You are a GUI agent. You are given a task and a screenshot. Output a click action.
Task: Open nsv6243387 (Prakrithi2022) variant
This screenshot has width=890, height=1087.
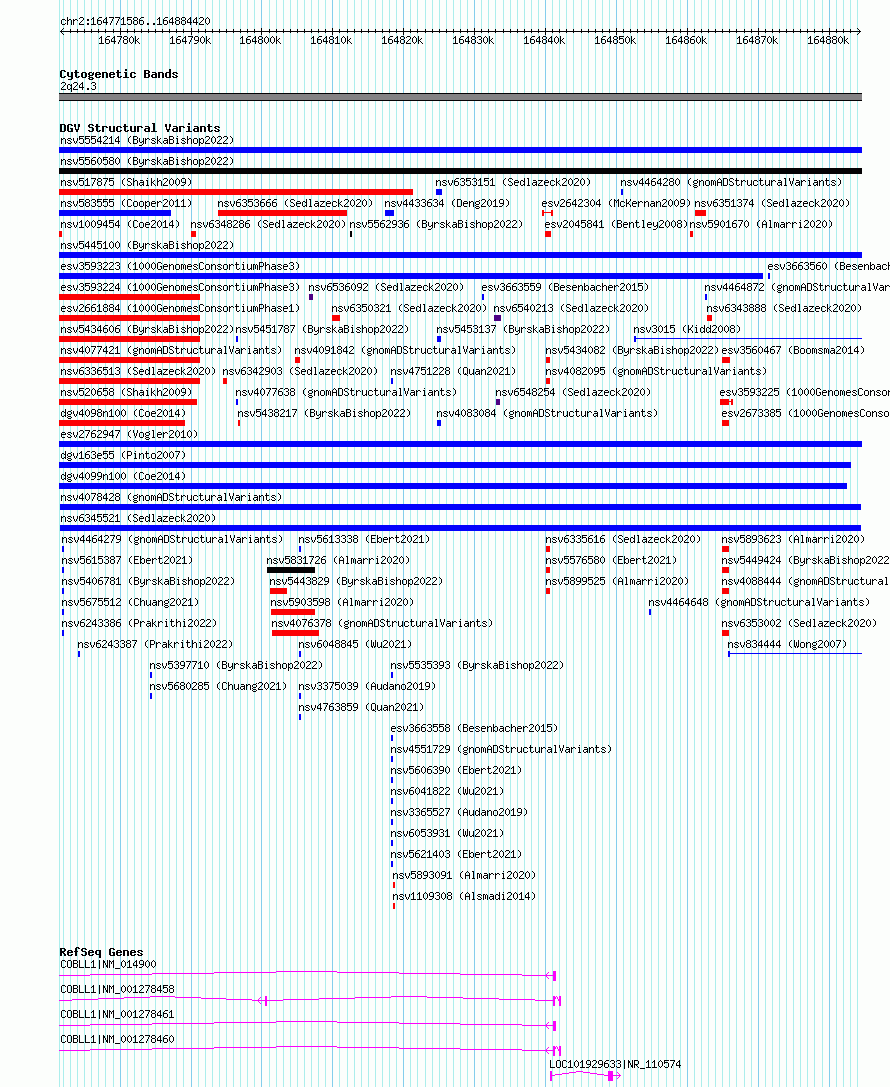(x=155, y=644)
